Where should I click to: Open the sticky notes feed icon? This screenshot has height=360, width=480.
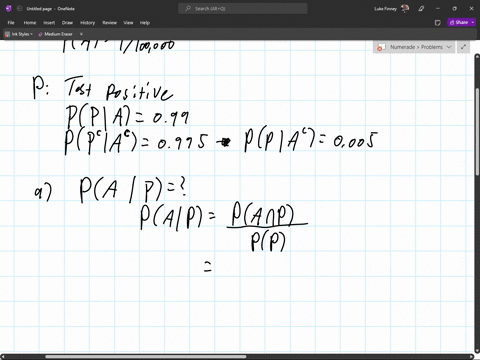pyautogui.click(x=438, y=23)
